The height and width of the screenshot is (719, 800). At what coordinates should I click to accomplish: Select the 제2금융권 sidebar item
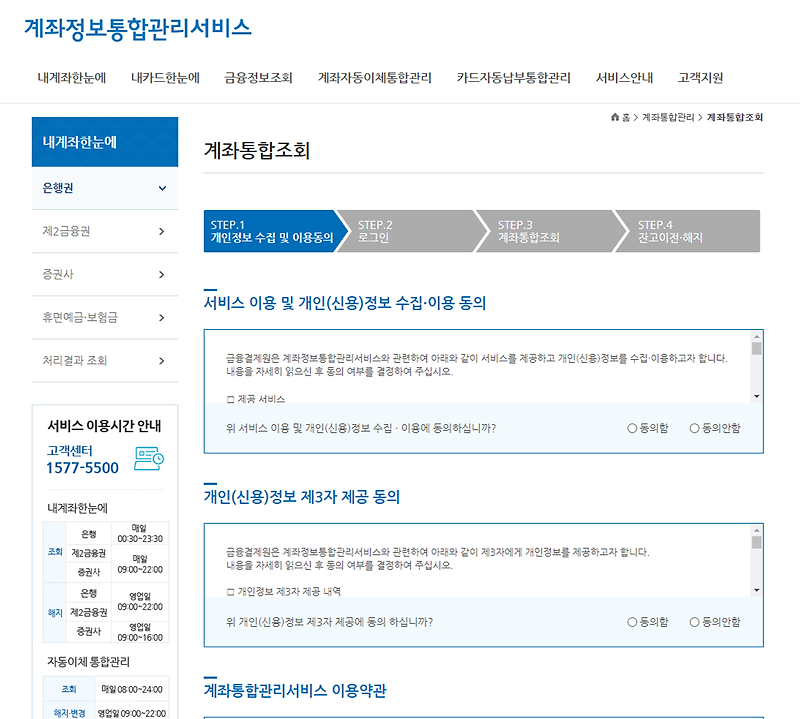pyautogui.click(x=105, y=232)
